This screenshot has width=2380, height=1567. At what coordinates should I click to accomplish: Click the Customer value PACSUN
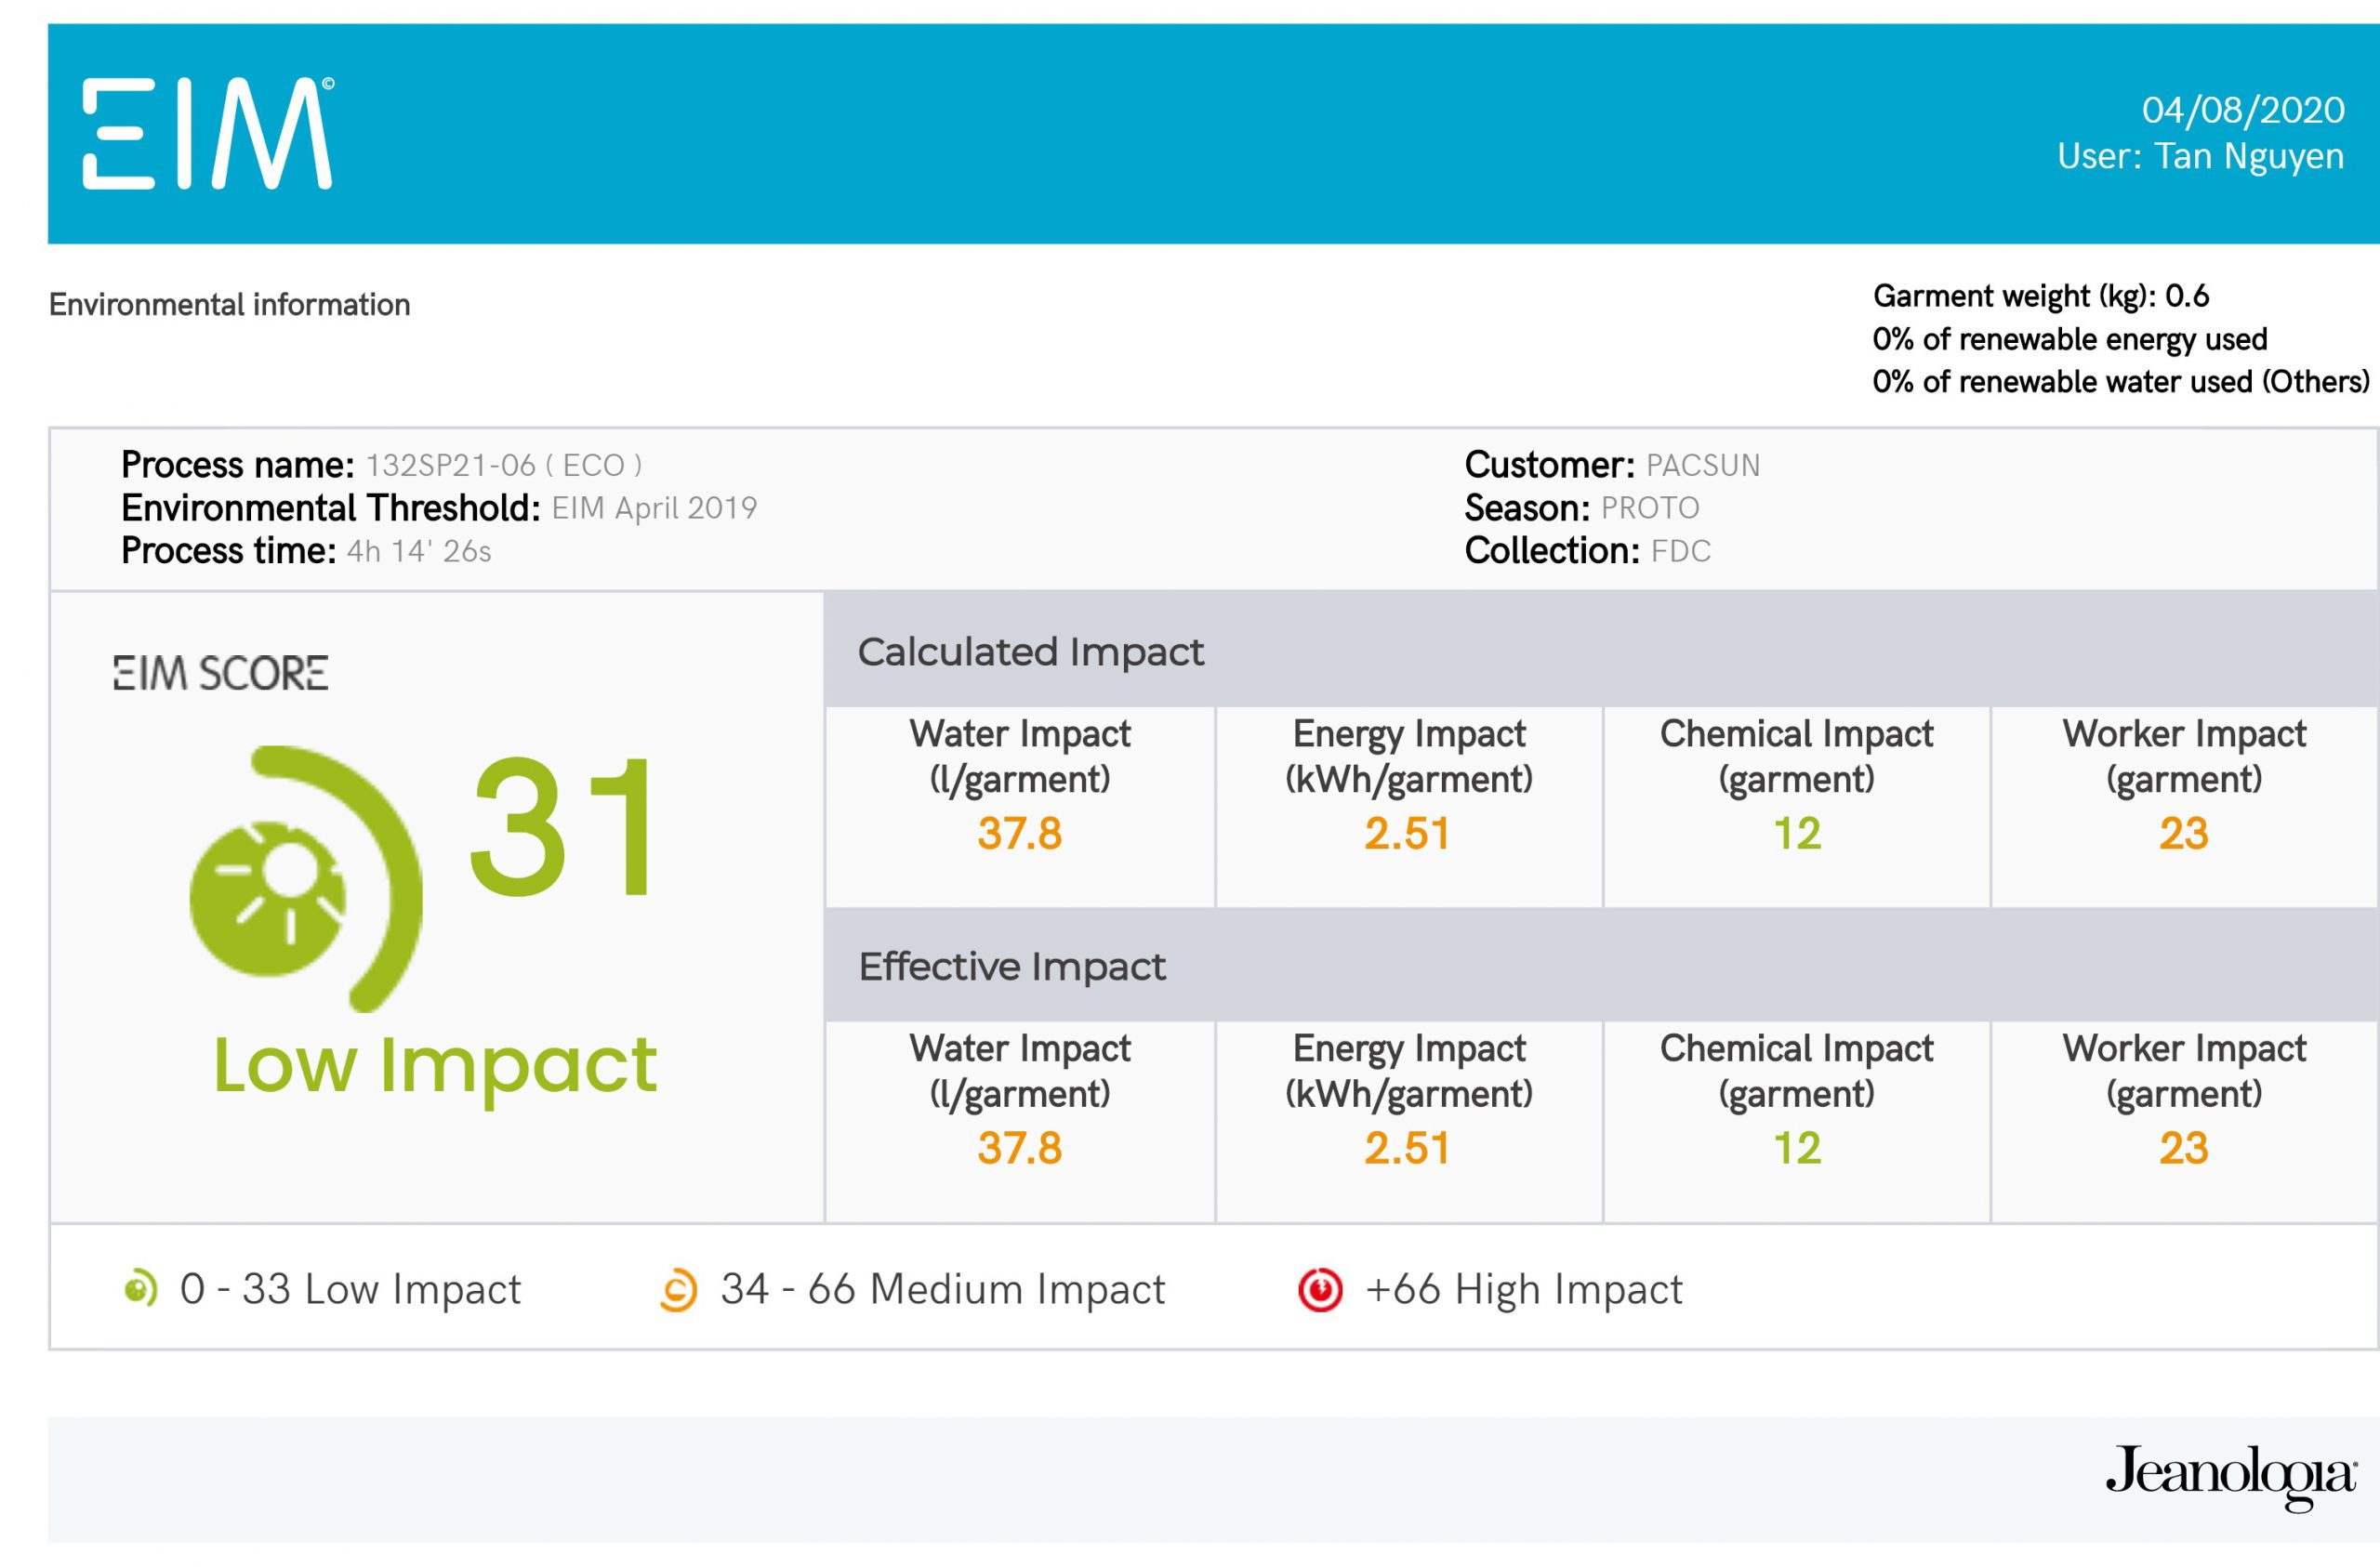click(x=1703, y=465)
